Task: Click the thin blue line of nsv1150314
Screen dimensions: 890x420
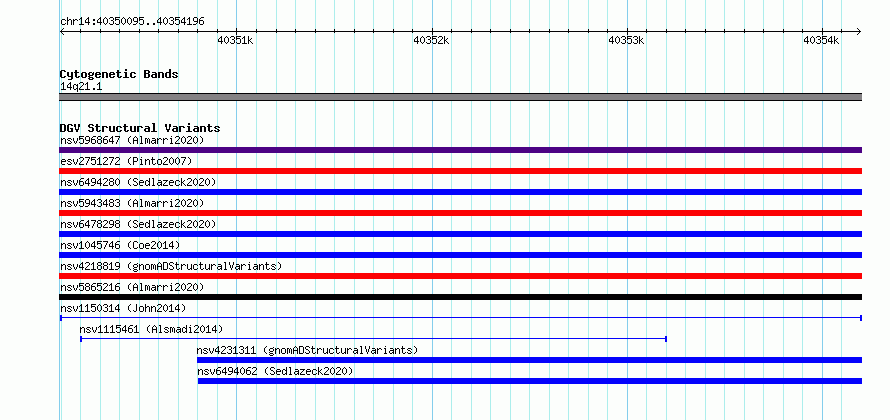Action: (x=461, y=318)
